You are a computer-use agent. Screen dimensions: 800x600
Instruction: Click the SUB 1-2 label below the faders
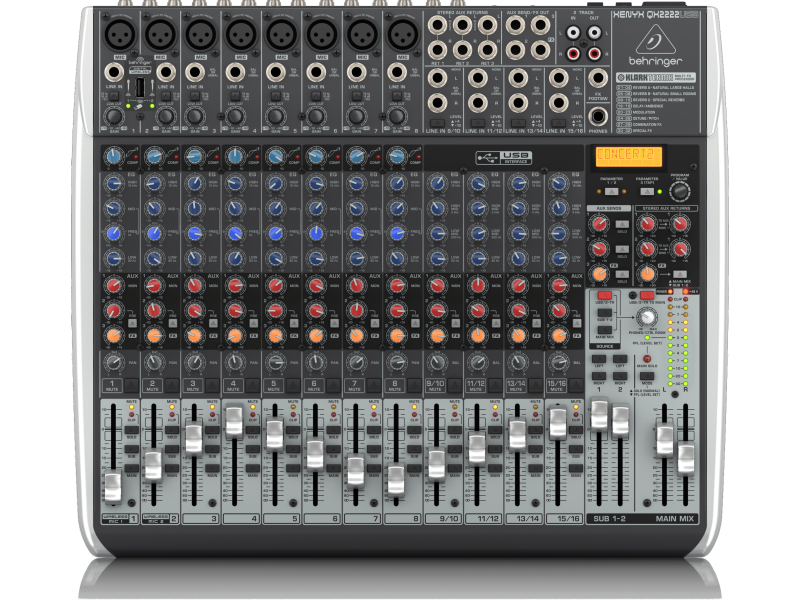tap(610, 519)
